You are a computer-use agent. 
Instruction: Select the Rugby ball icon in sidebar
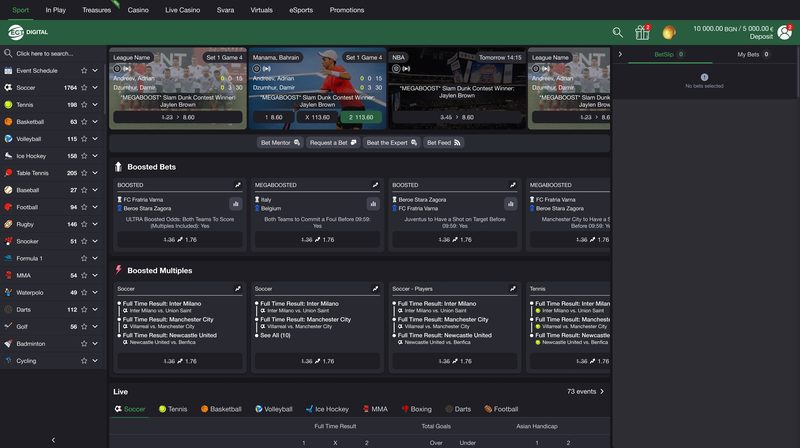[8, 224]
